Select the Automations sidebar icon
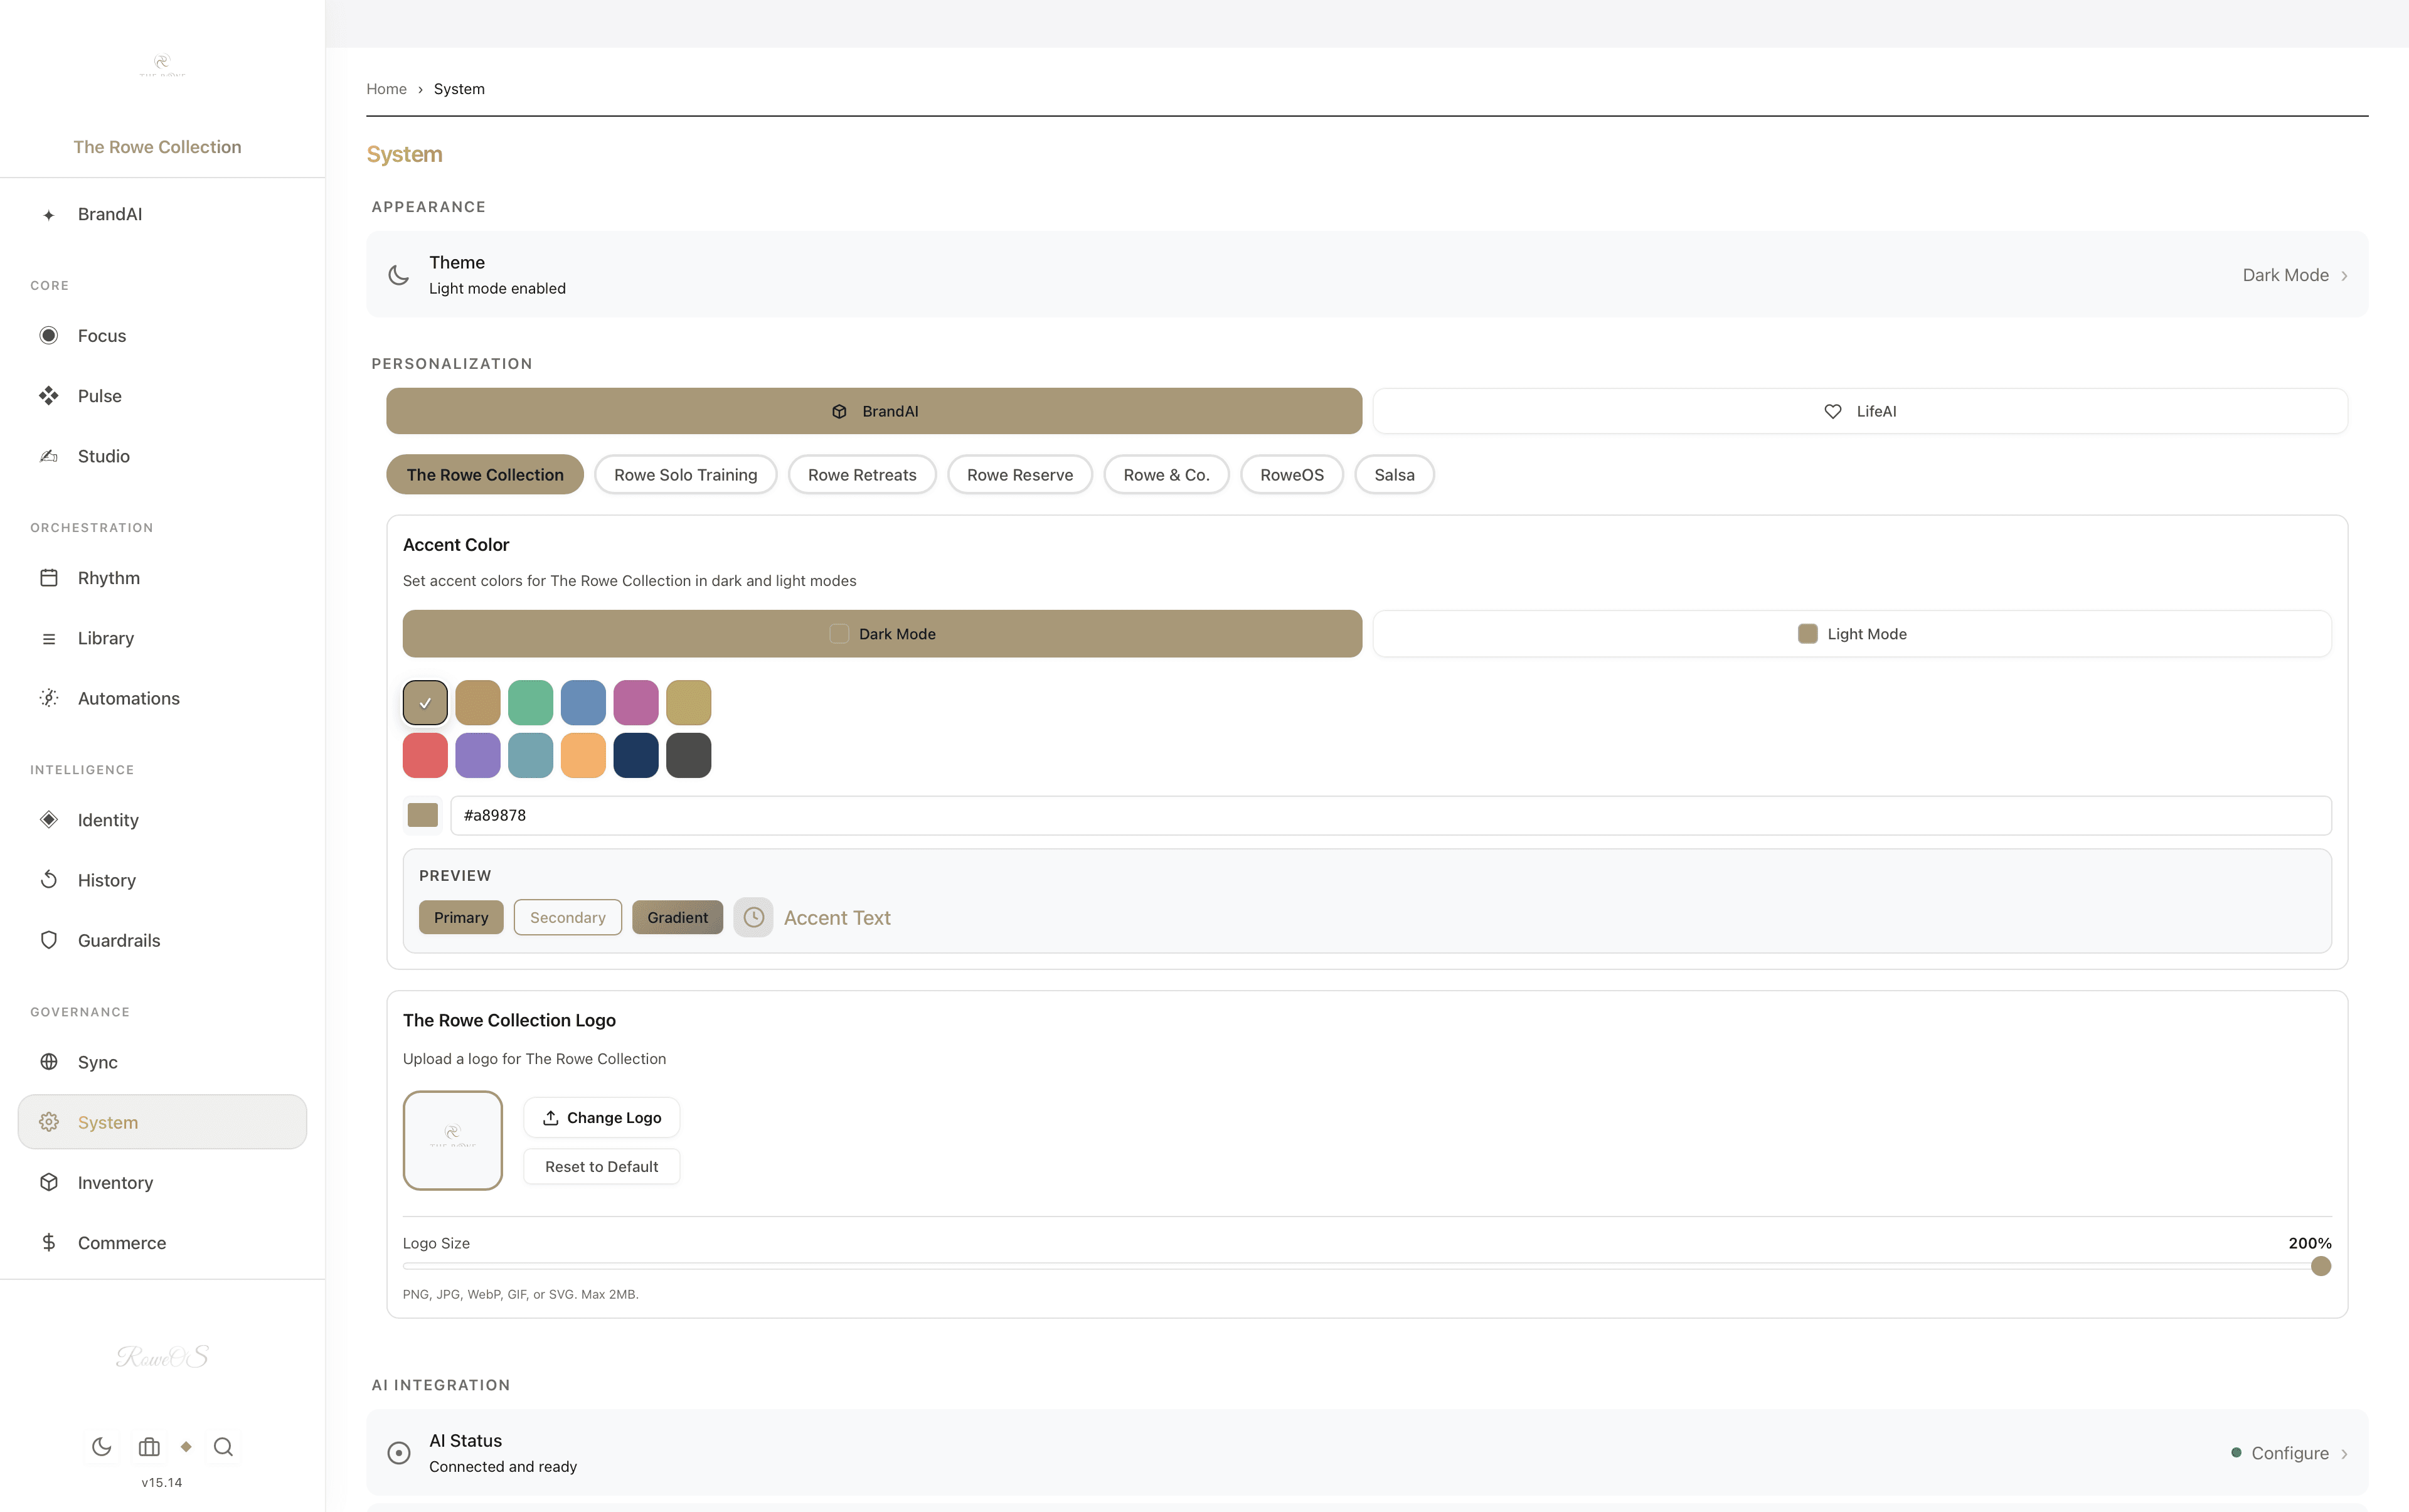This screenshot has width=2409, height=1512. pos(49,697)
